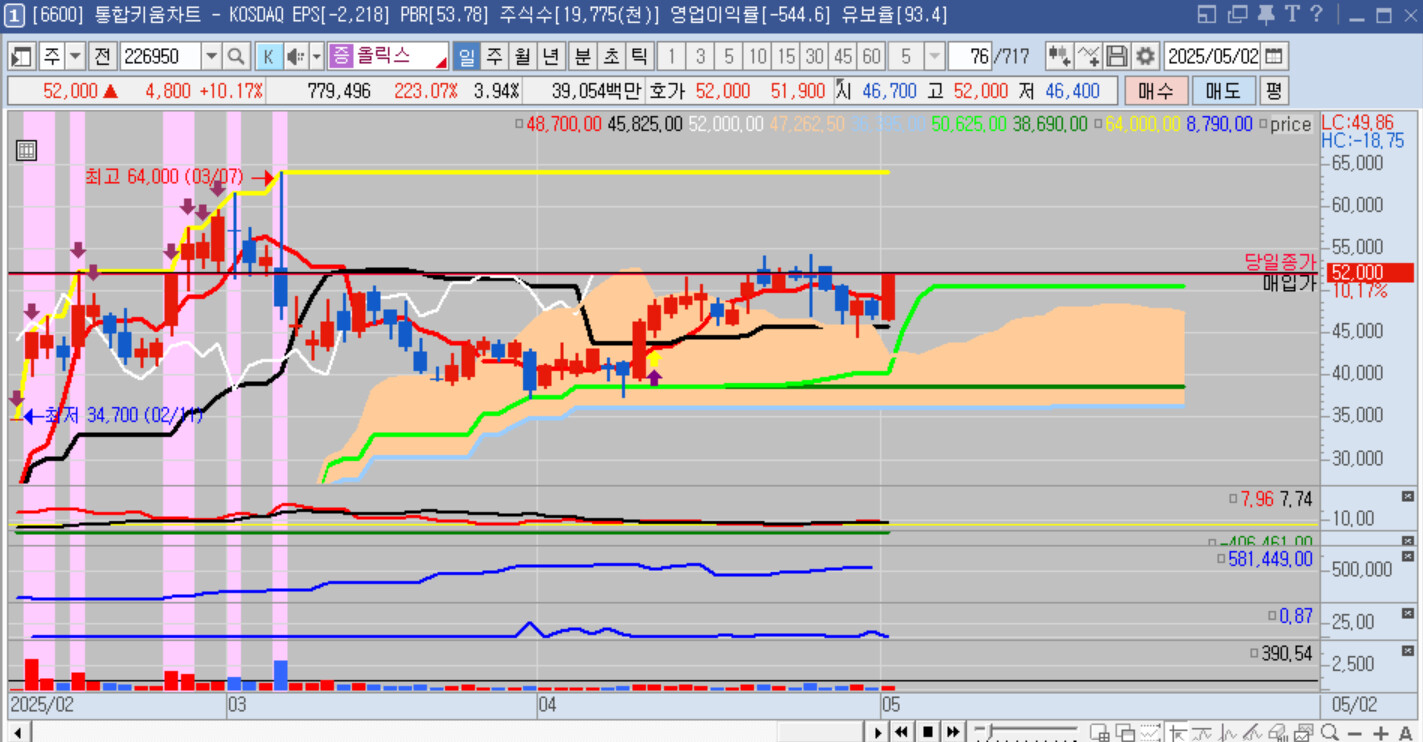The image size is (1423, 742).
Task: Click the 매도 sell button
Action: click(x=1223, y=91)
